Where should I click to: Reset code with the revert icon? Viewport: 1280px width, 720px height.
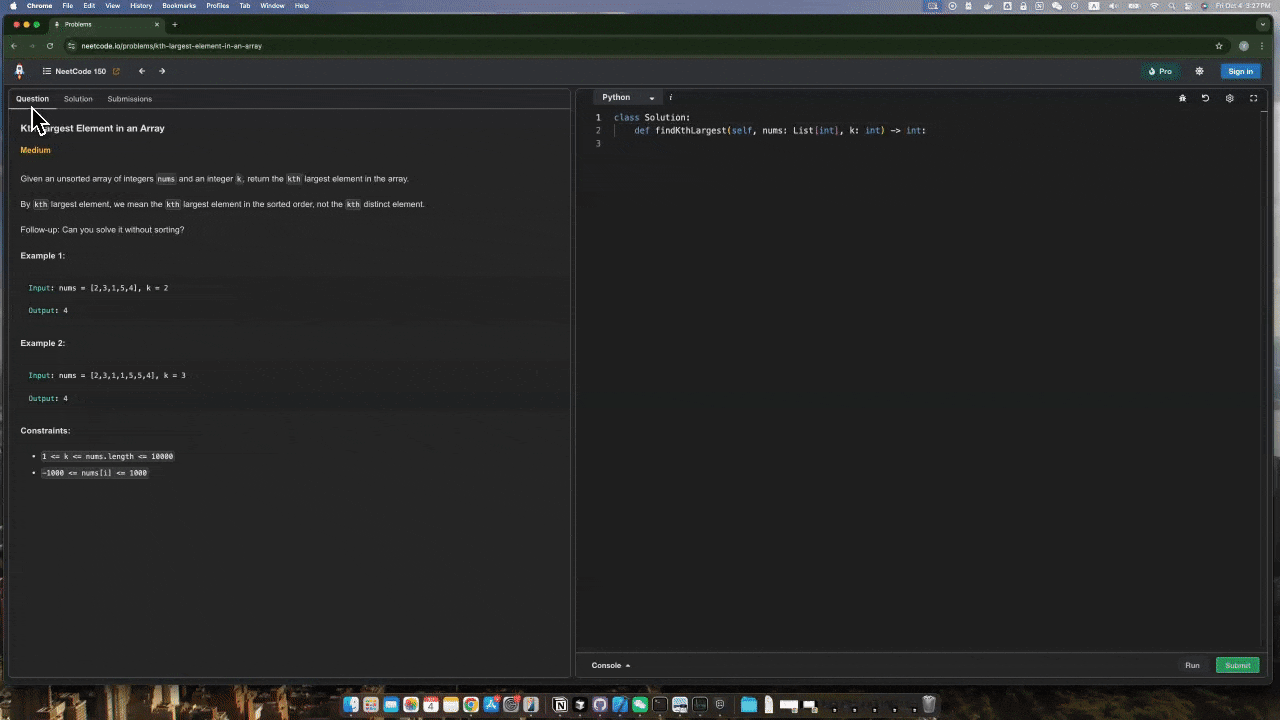[1205, 98]
